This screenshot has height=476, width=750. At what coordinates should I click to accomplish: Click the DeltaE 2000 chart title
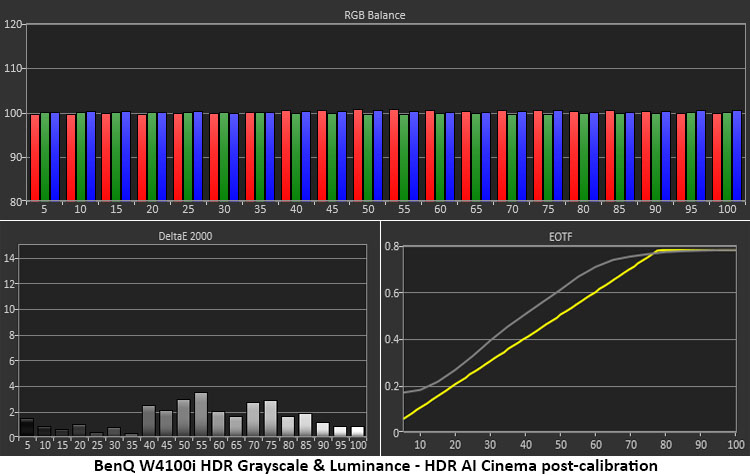pyautogui.click(x=192, y=237)
